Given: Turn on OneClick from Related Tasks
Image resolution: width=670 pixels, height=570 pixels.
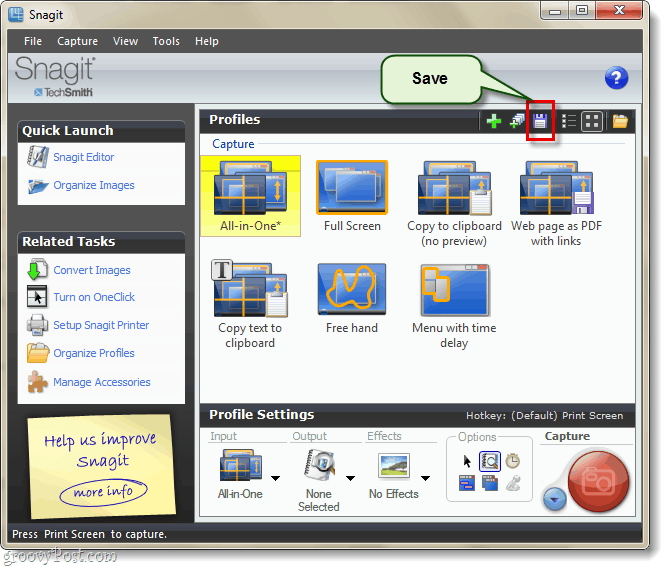Looking at the screenshot, I should tap(94, 297).
